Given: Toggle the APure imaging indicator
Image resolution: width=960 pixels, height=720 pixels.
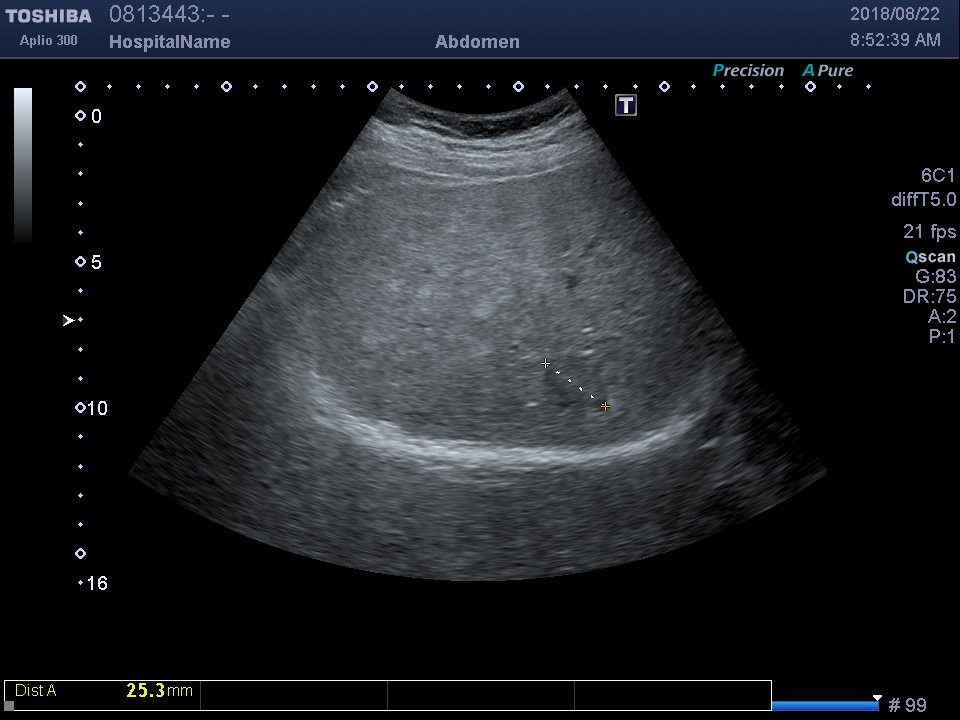Looking at the screenshot, I should click(828, 71).
